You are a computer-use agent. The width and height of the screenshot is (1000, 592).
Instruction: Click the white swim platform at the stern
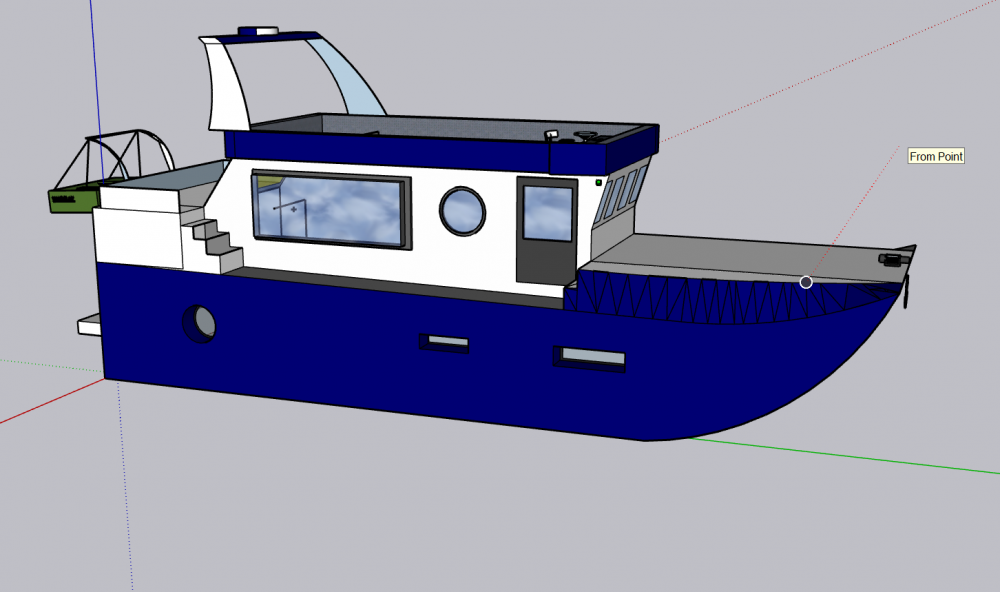(89, 325)
